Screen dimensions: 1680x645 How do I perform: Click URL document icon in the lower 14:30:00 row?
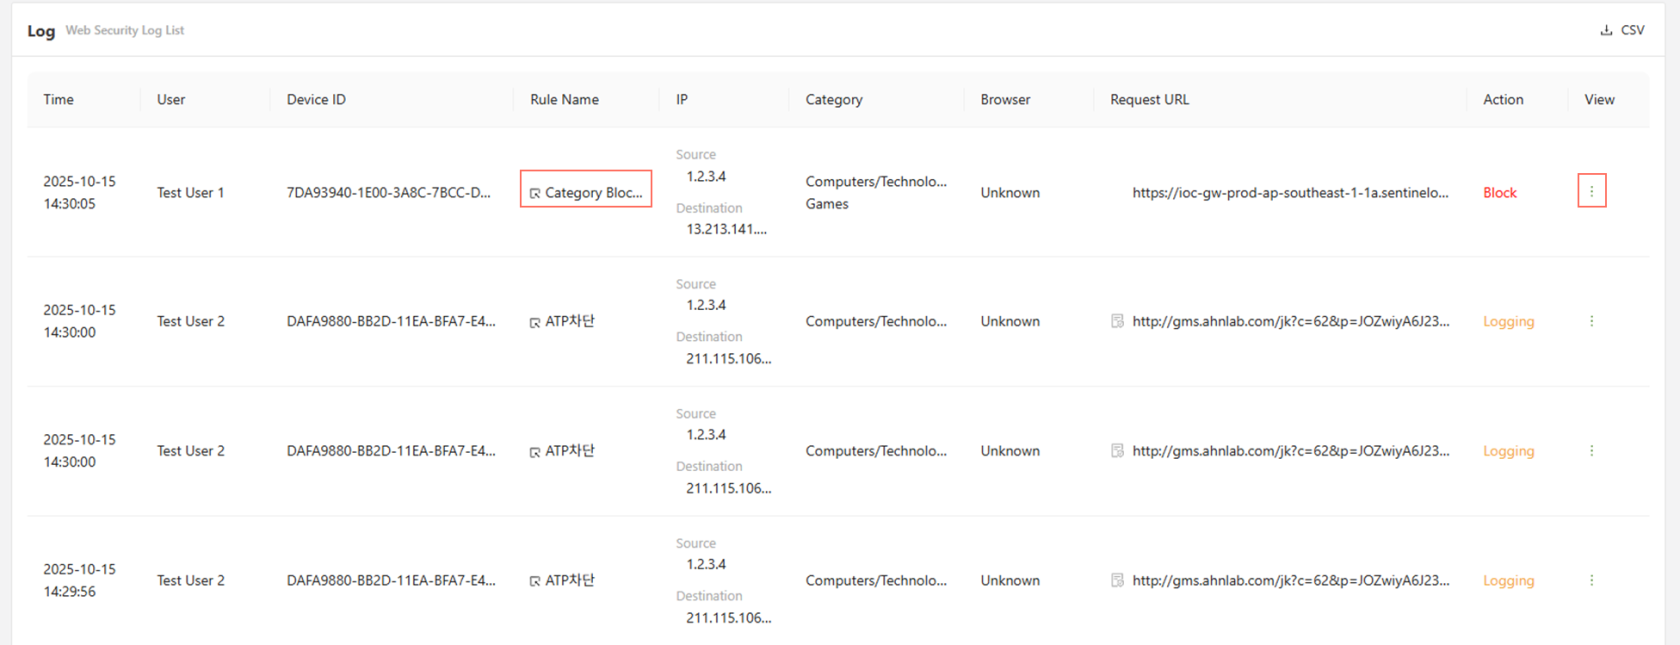1117,451
